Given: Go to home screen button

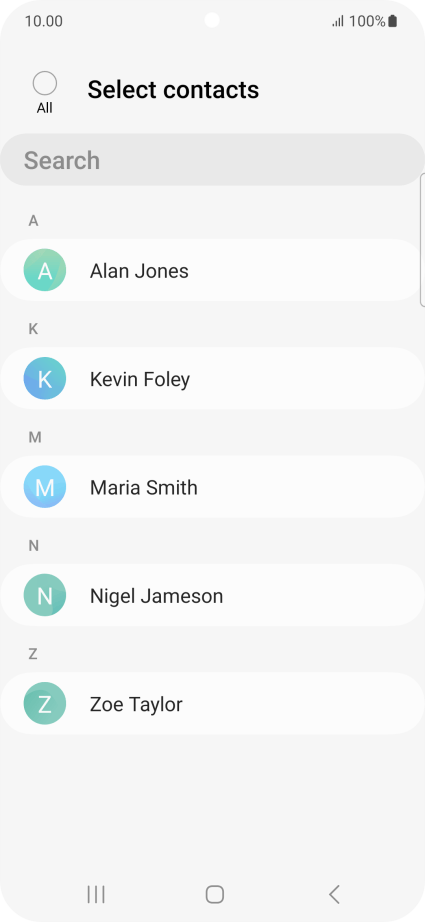Looking at the screenshot, I should coord(215,894).
